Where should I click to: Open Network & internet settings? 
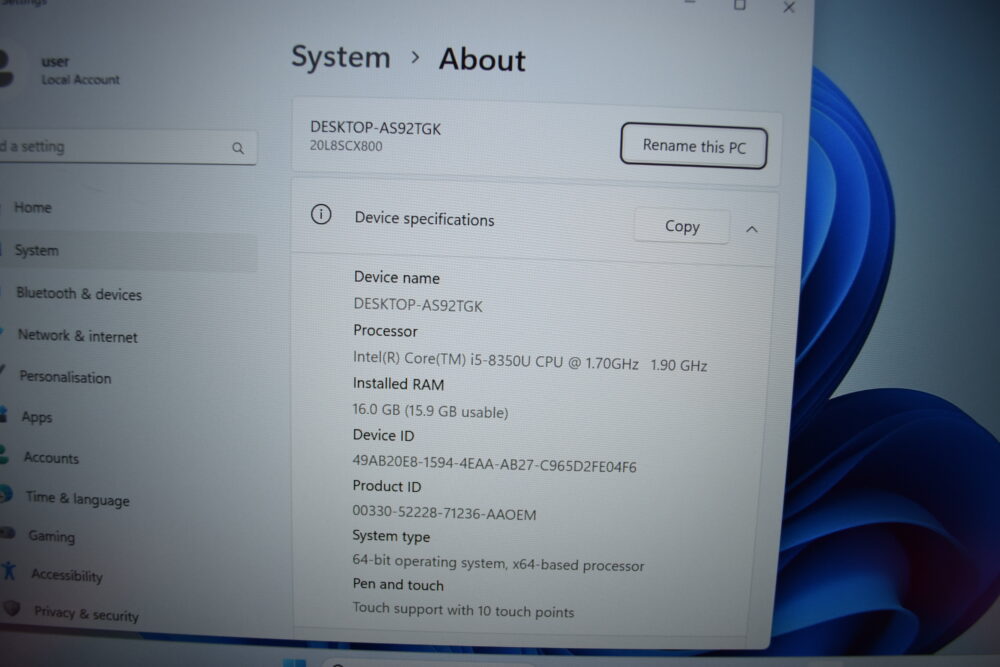(77, 335)
